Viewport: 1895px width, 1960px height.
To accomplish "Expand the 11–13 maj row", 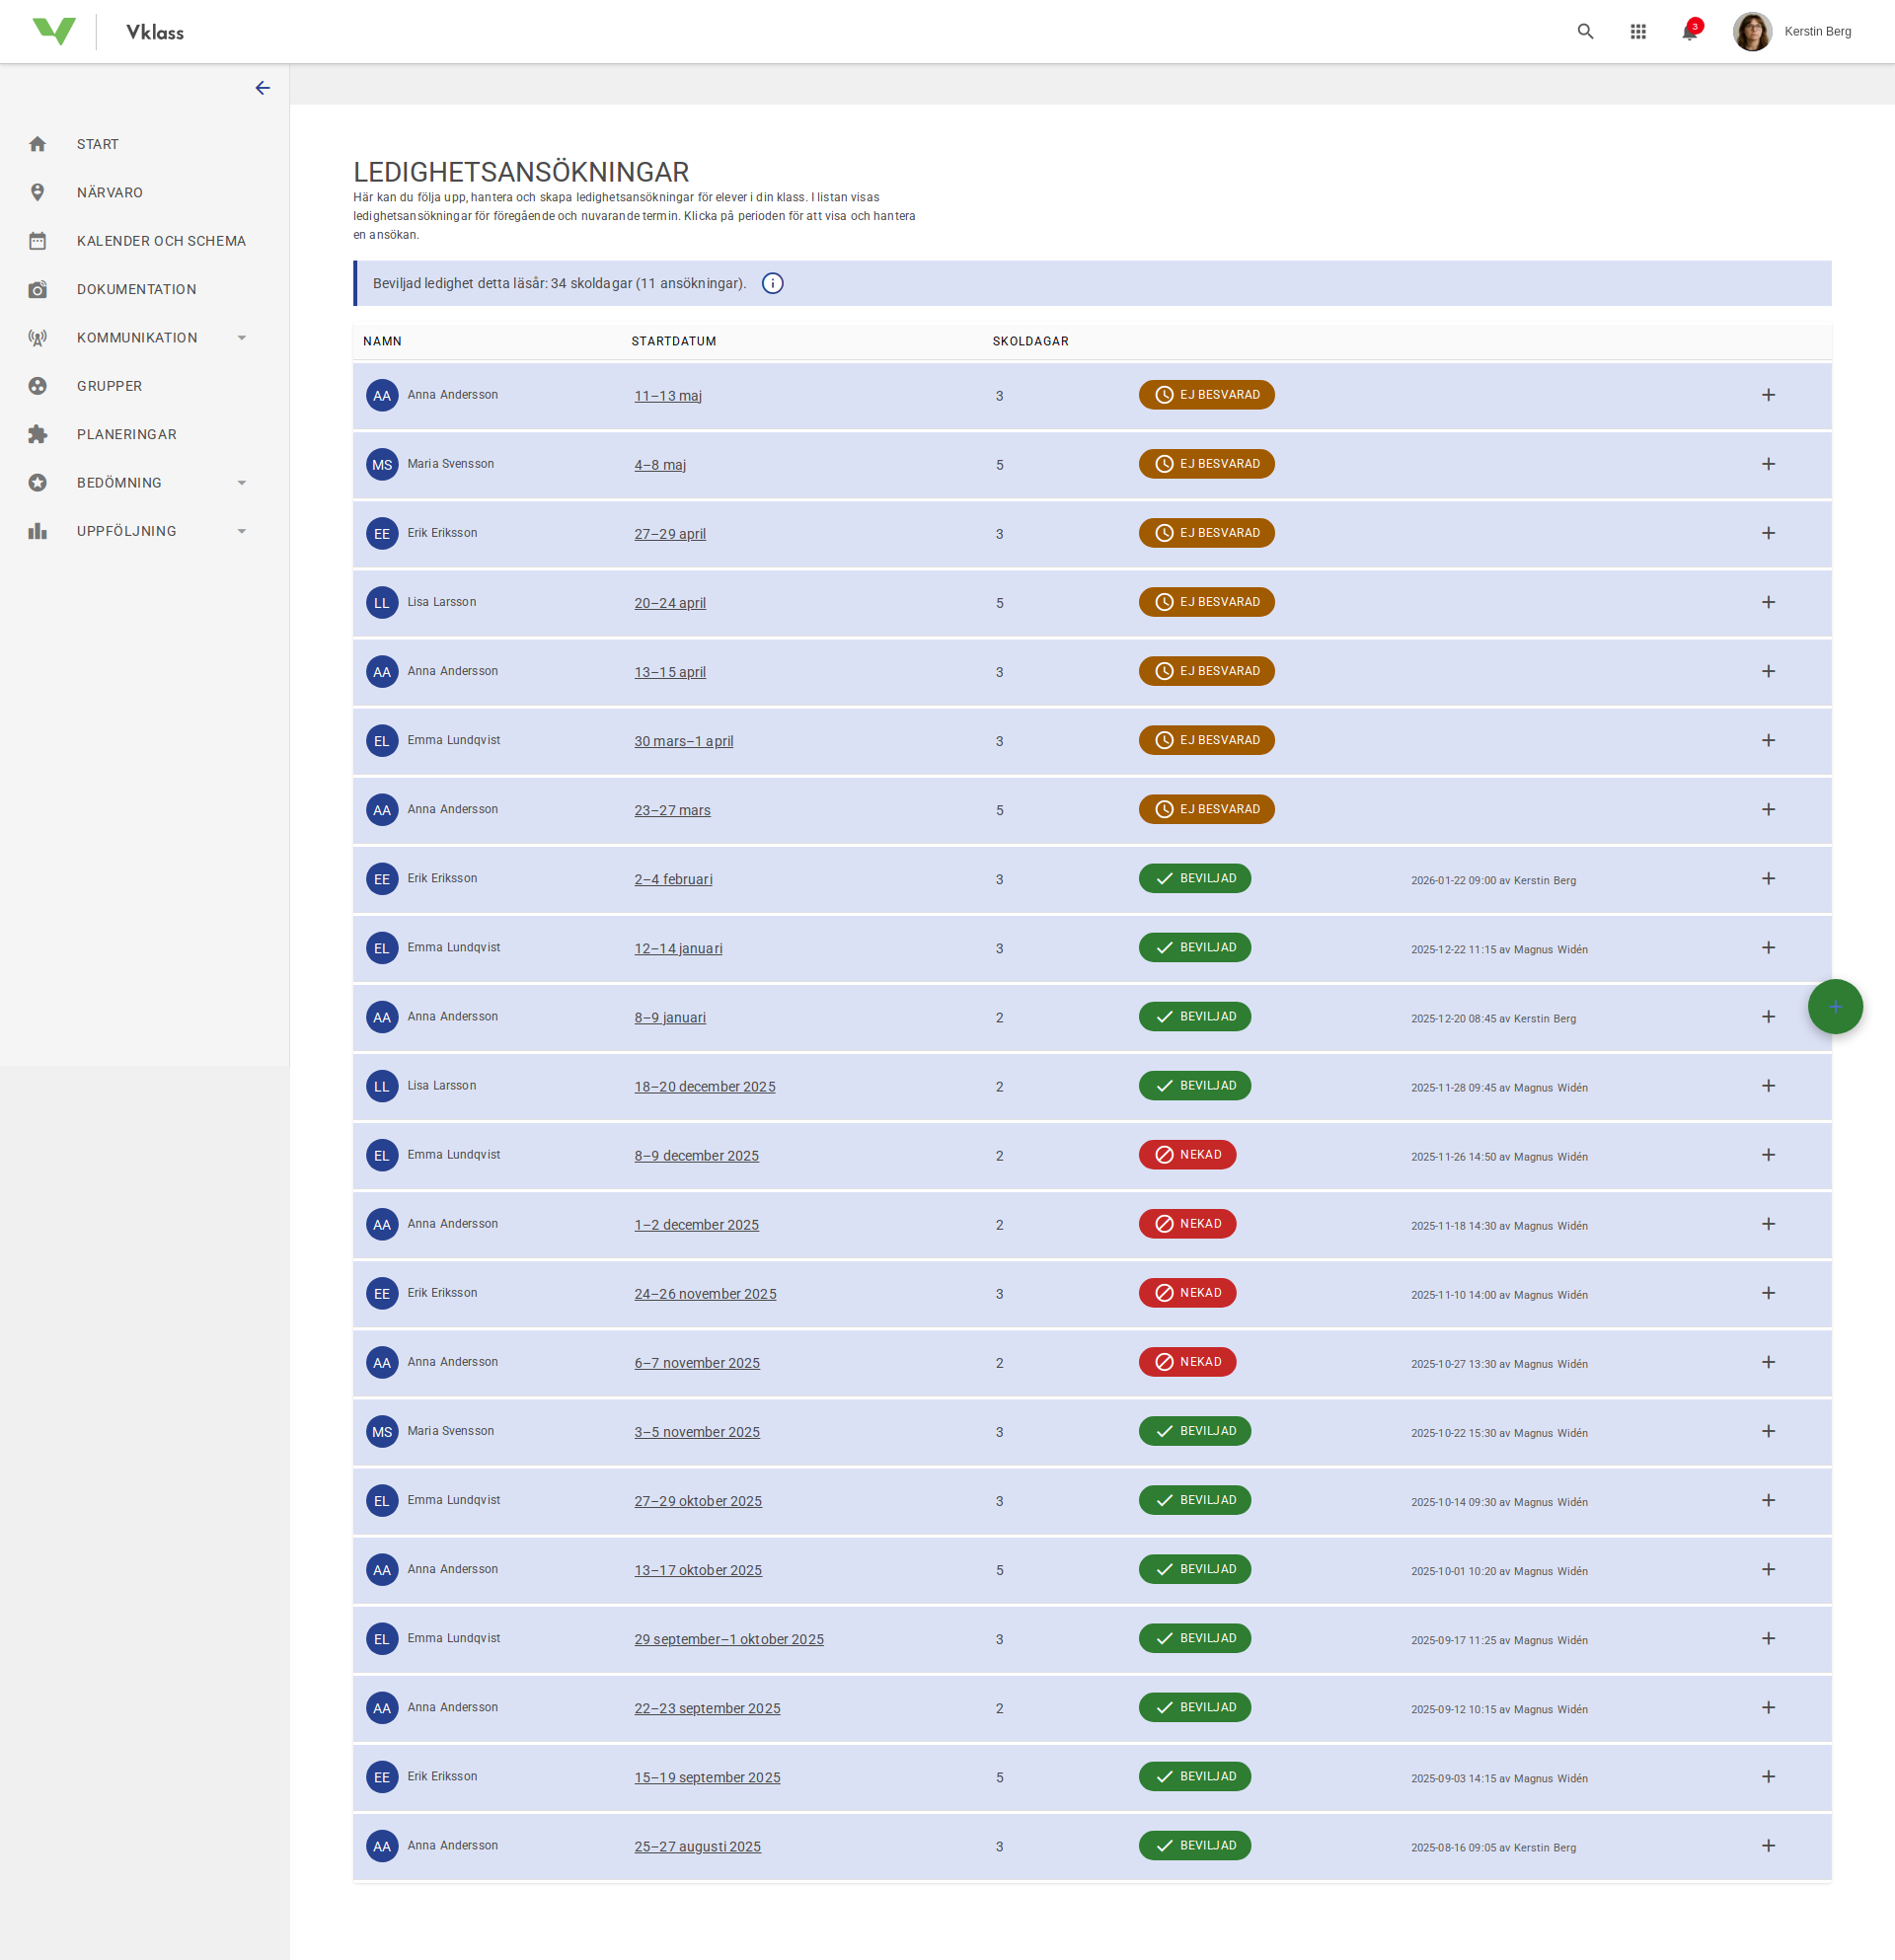I will coord(1768,395).
